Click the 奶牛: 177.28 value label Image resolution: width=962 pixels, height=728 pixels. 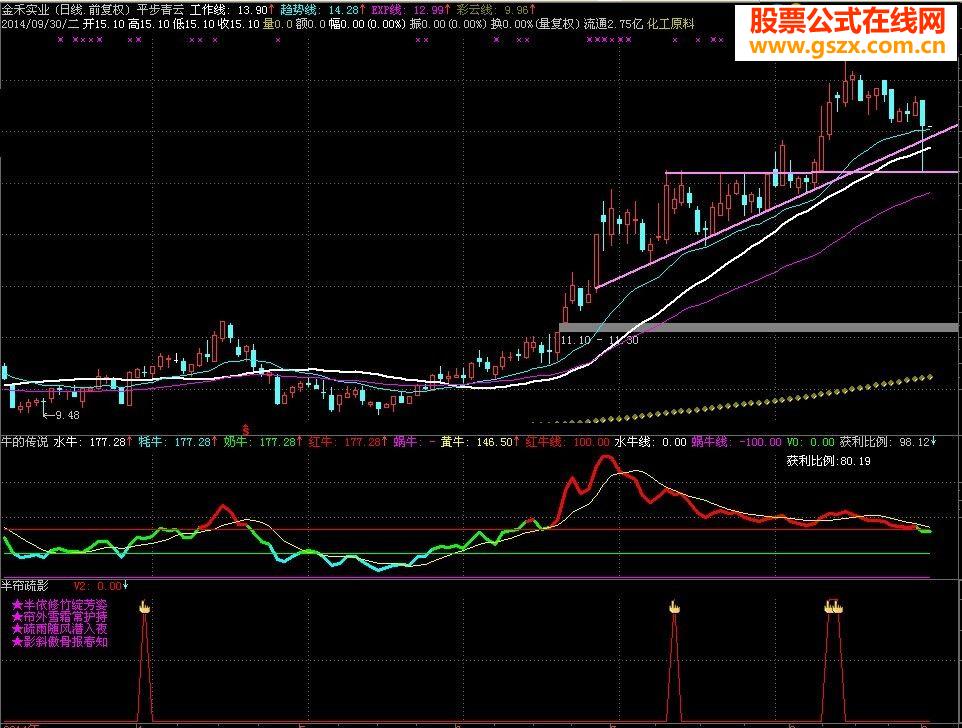[x=263, y=442]
